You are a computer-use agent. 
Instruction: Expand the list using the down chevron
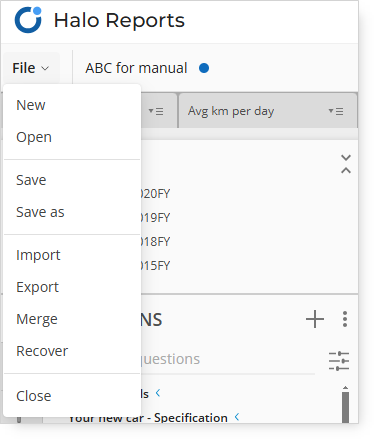346,157
